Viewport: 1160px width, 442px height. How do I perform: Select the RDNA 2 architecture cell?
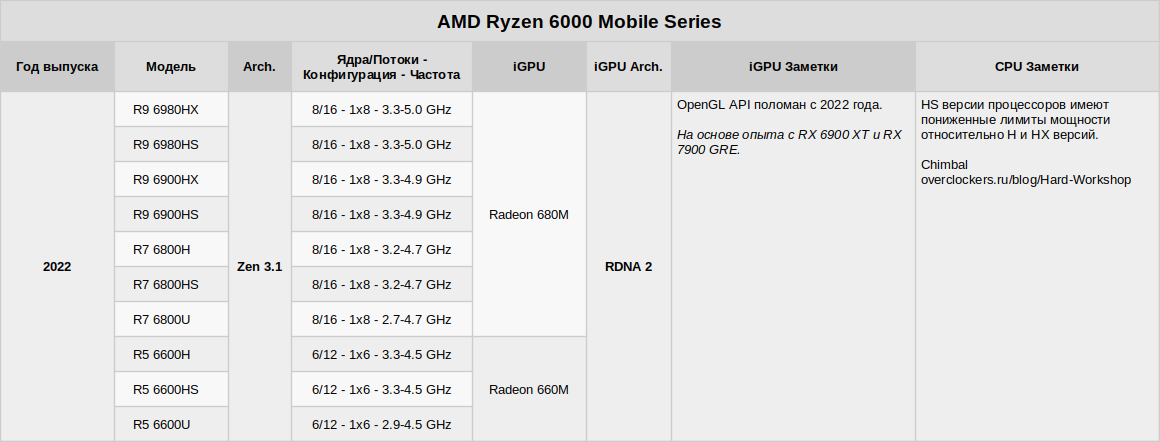tap(628, 267)
